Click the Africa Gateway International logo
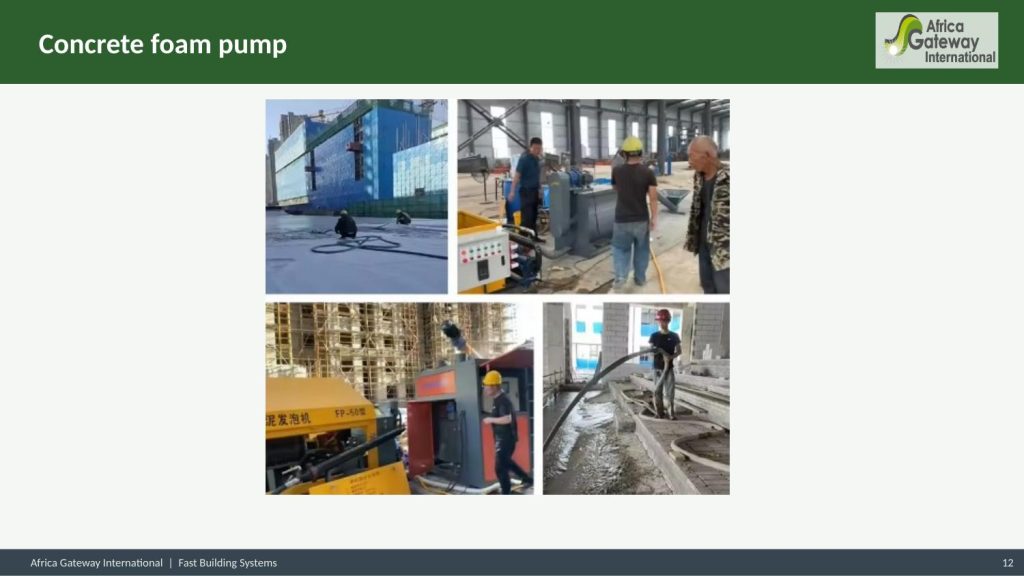Image resolution: width=1024 pixels, height=576 pixels. point(936,40)
